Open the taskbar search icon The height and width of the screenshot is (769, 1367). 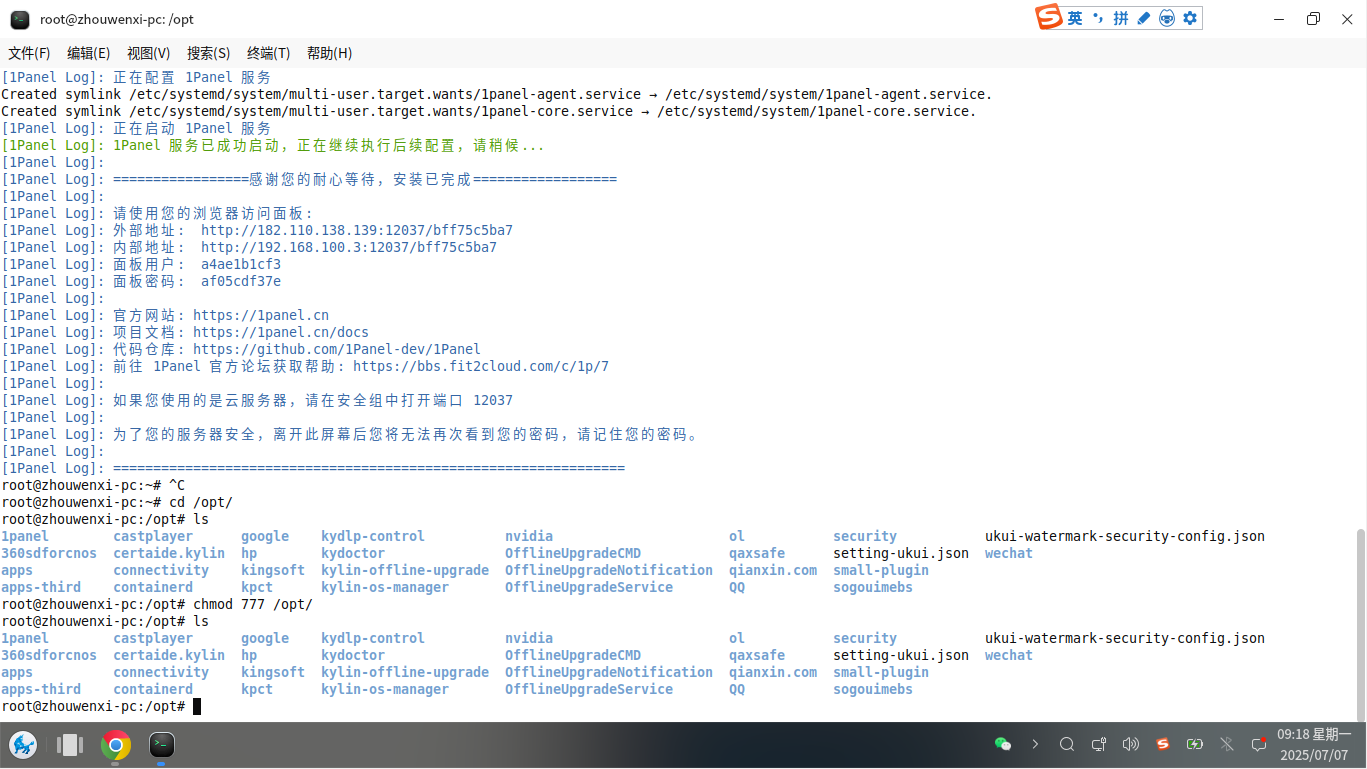1067,744
